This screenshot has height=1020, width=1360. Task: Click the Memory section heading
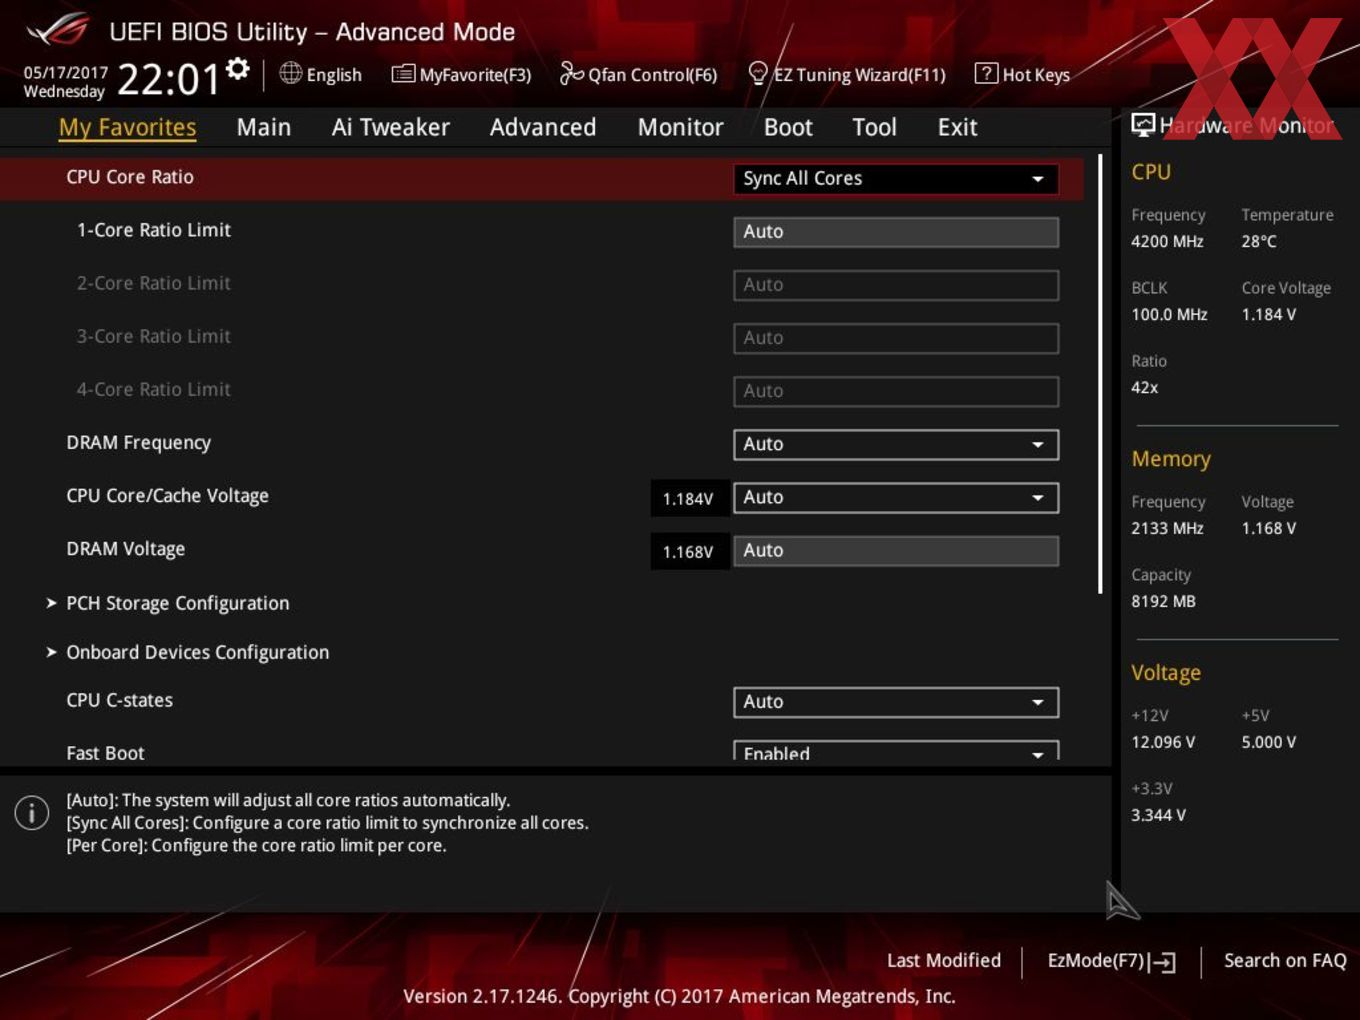coord(1171,459)
